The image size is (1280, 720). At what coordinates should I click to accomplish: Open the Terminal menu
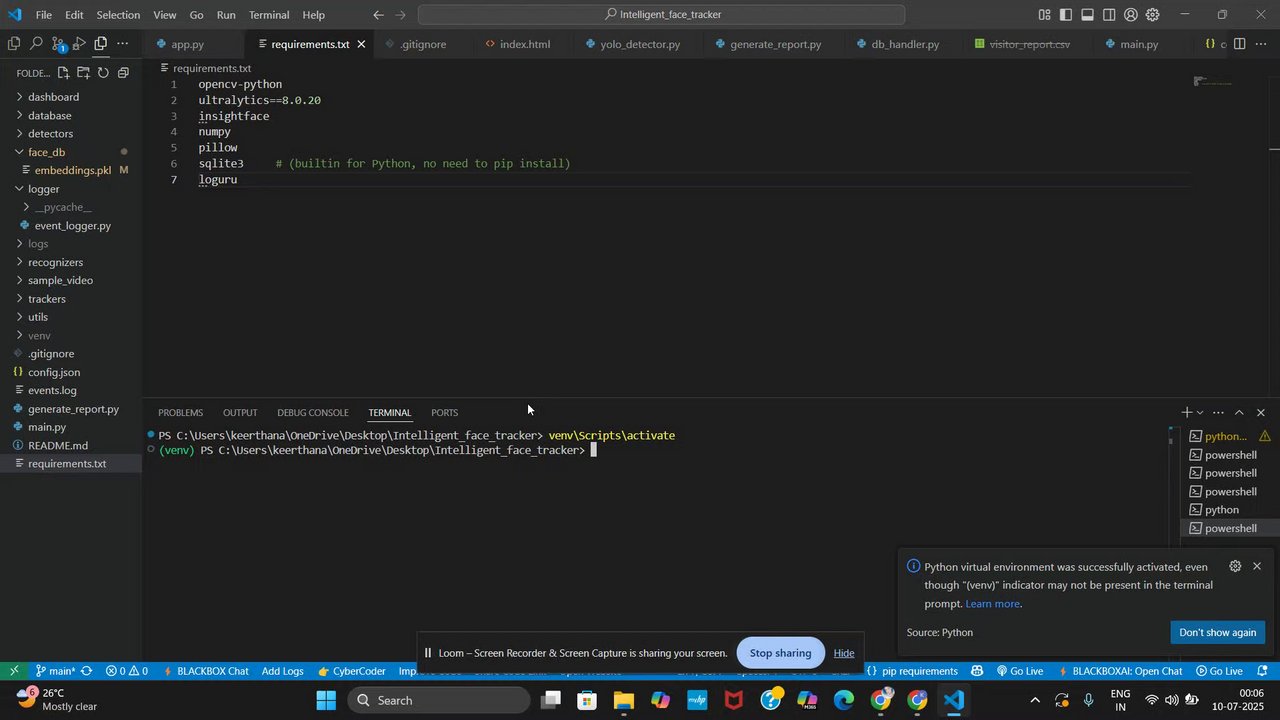(x=268, y=15)
